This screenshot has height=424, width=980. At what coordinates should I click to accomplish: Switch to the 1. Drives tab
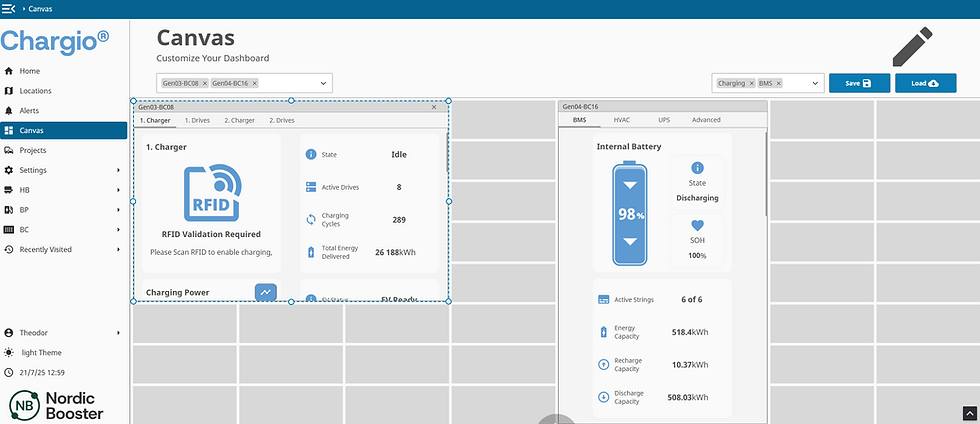[x=197, y=120]
